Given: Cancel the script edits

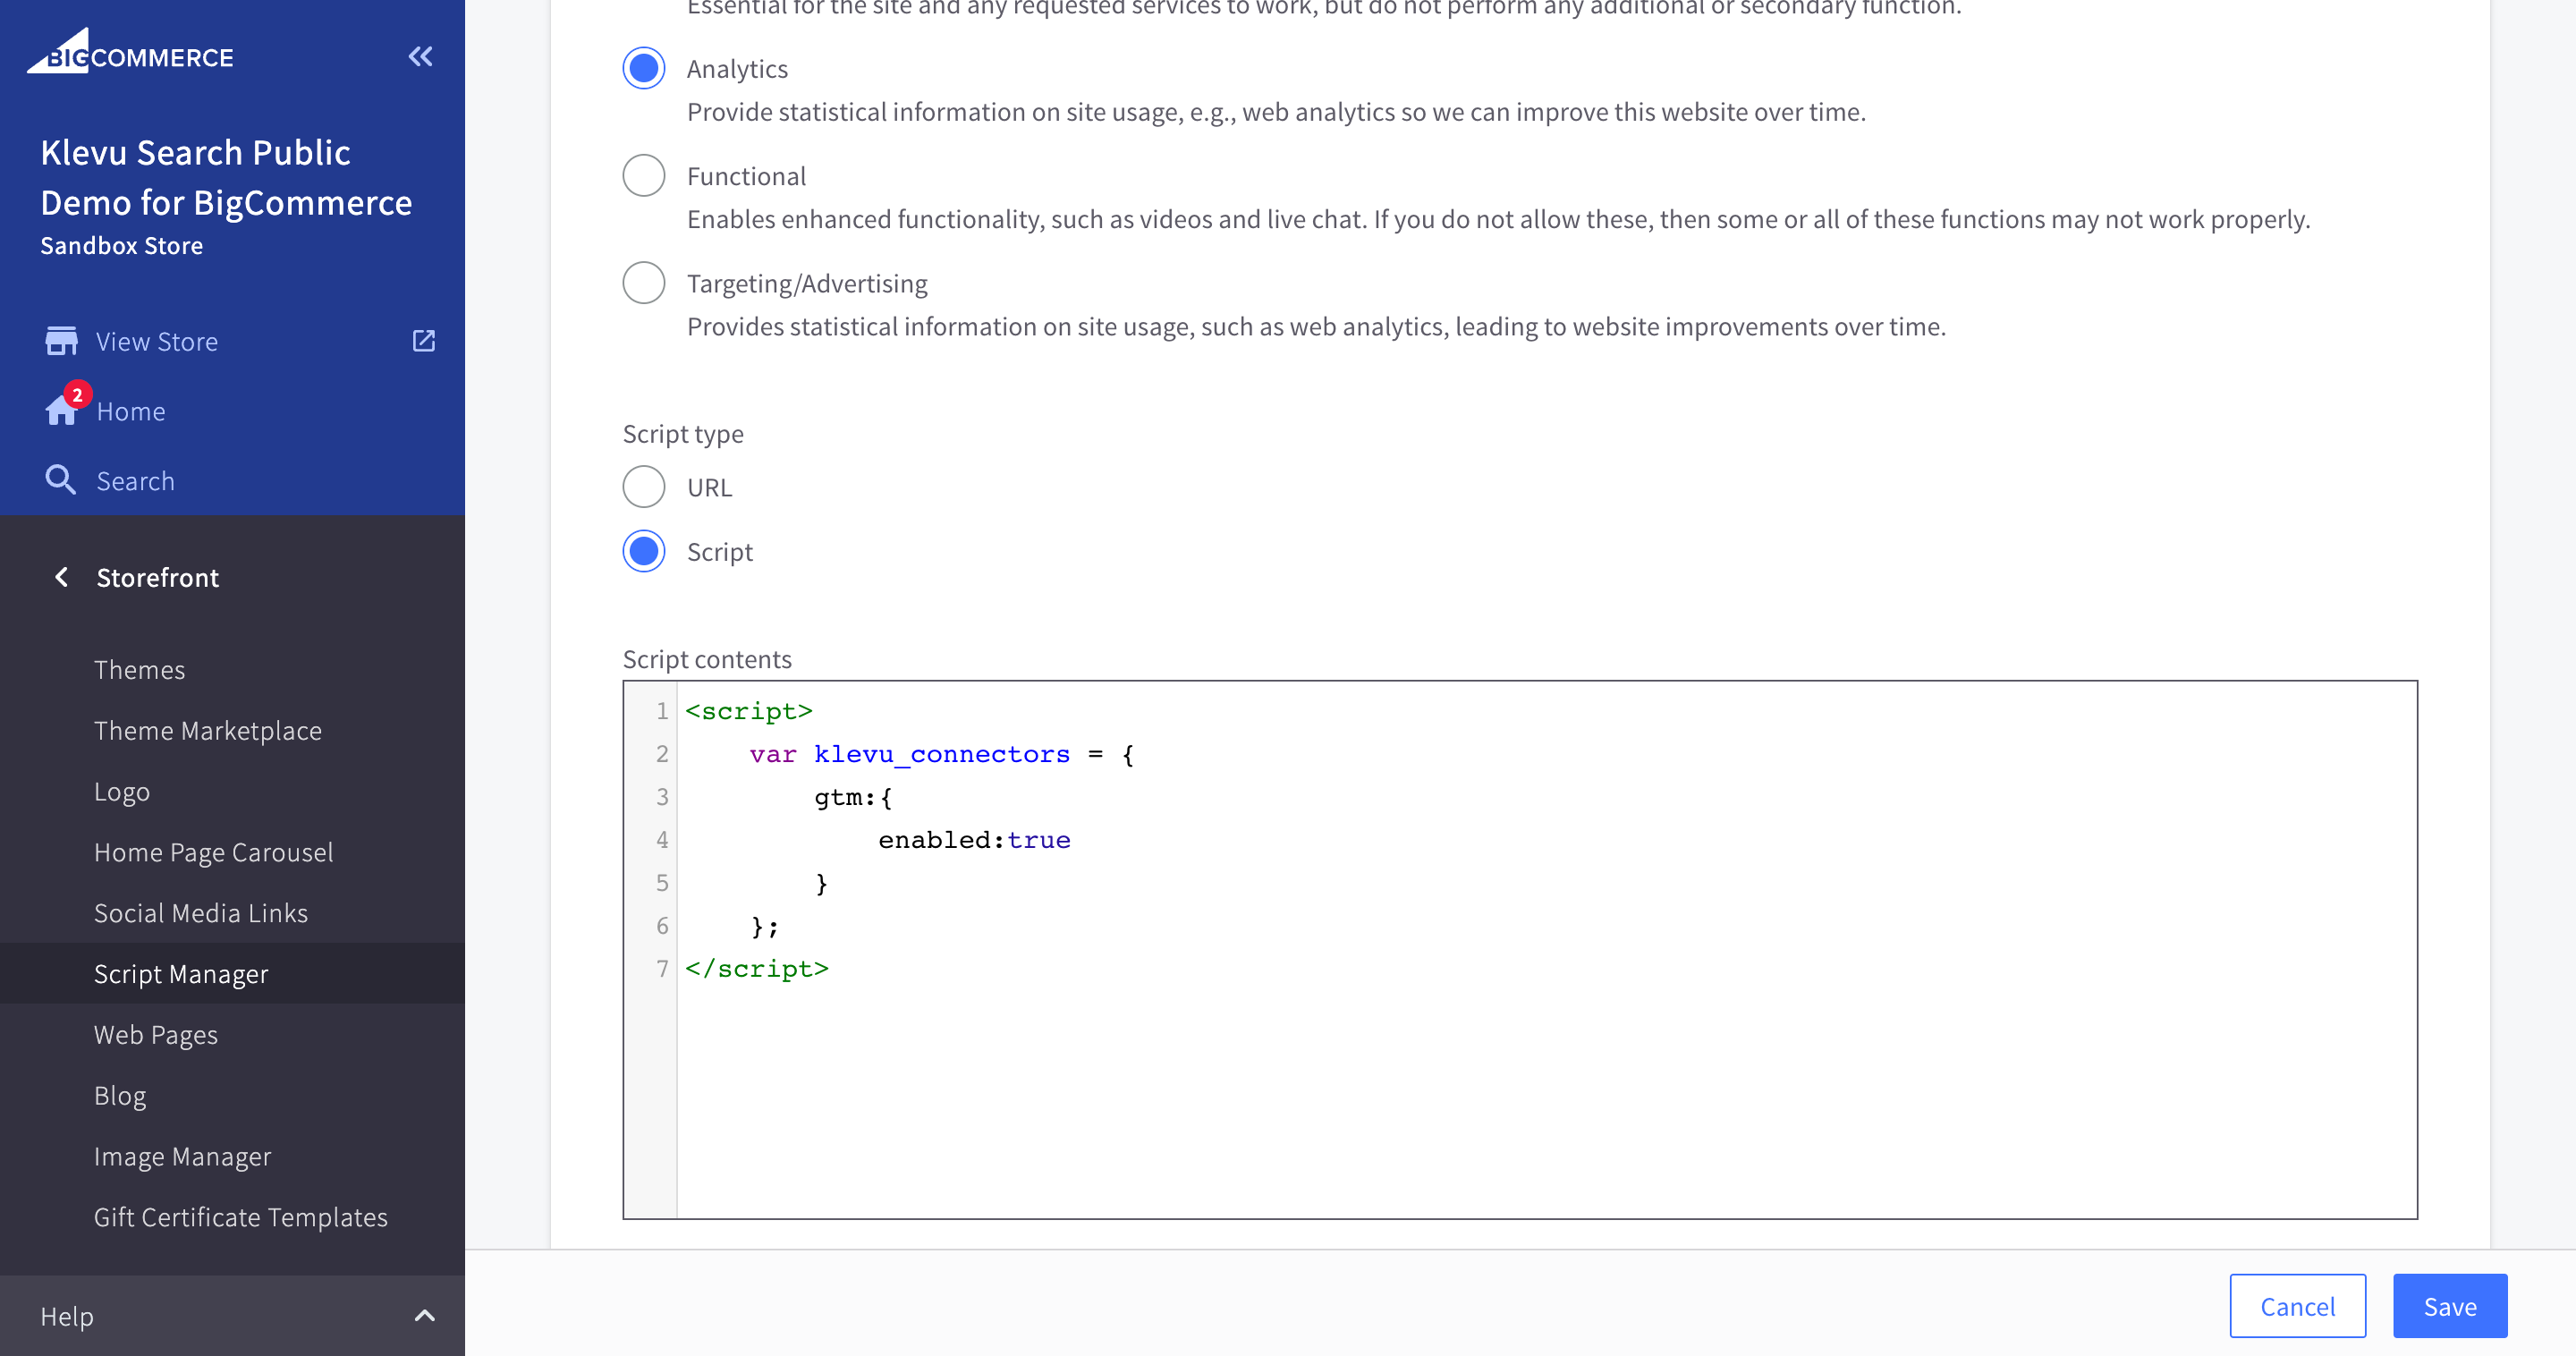Looking at the screenshot, I should click(2298, 1306).
